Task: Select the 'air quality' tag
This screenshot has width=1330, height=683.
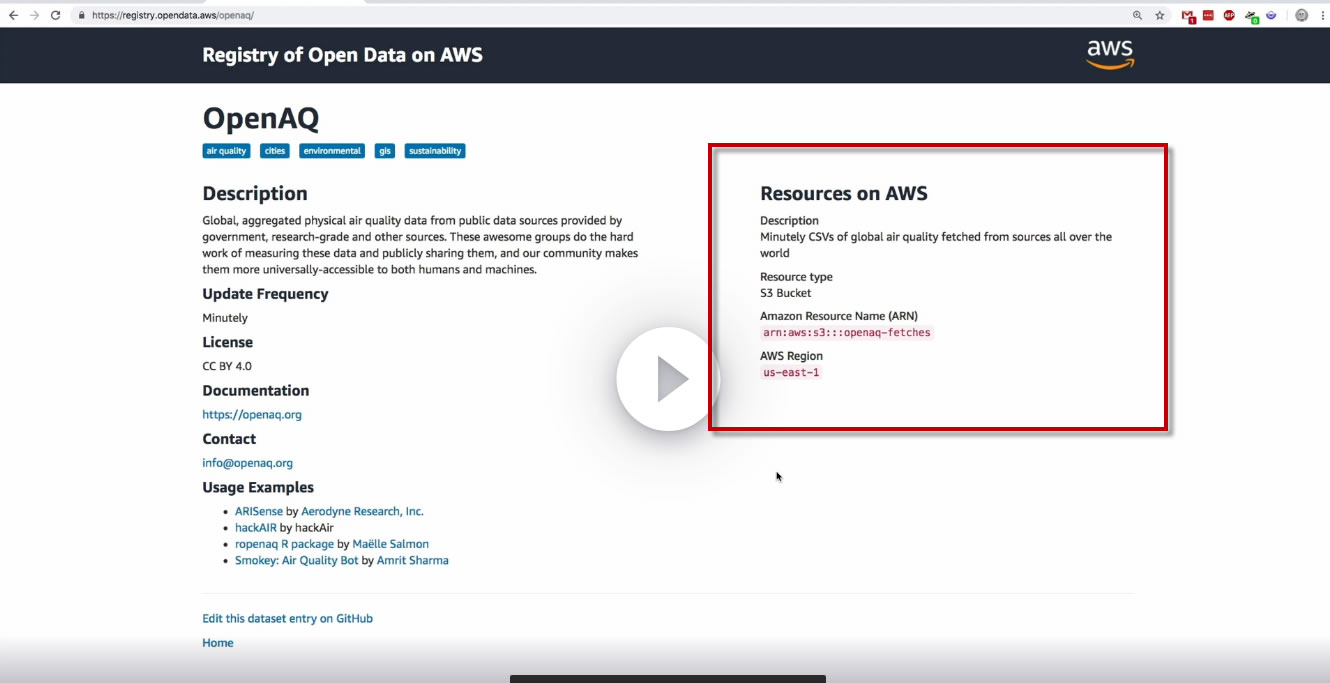Action: click(x=226, y=151)
